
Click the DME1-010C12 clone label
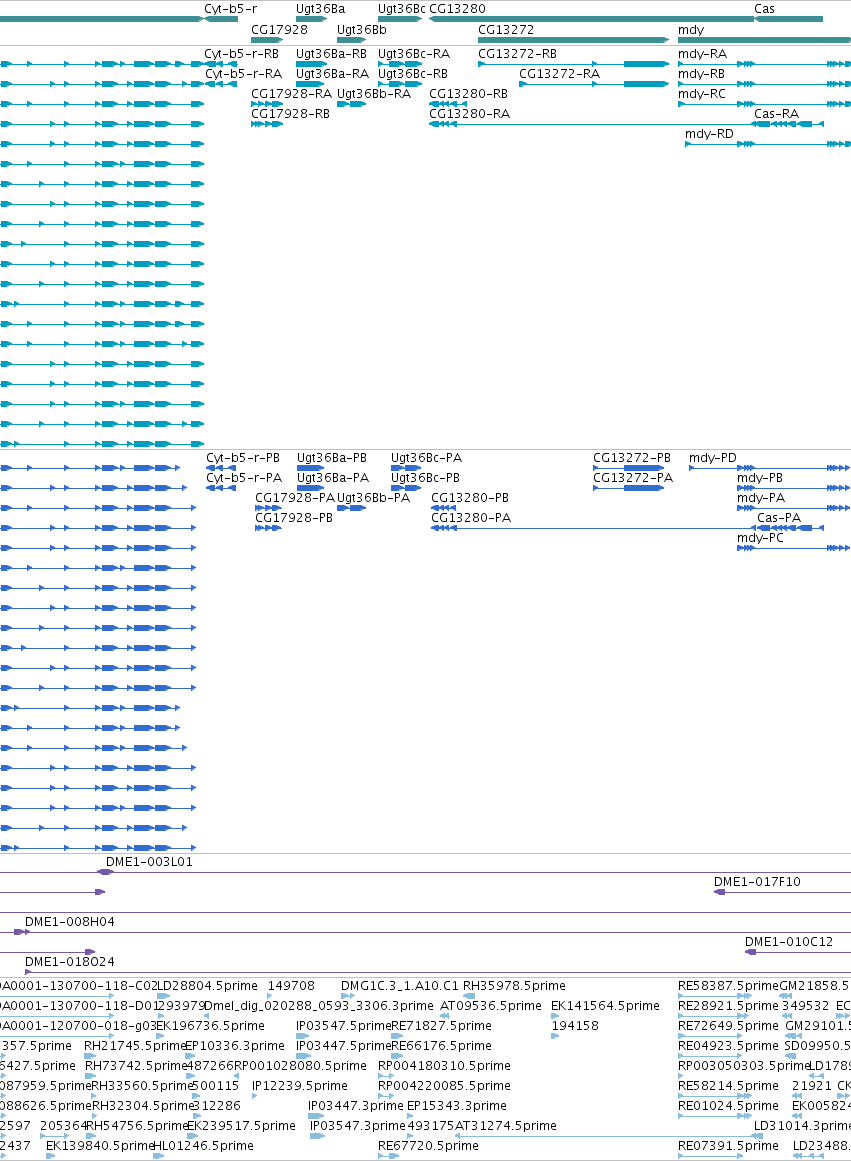point(789,943)
